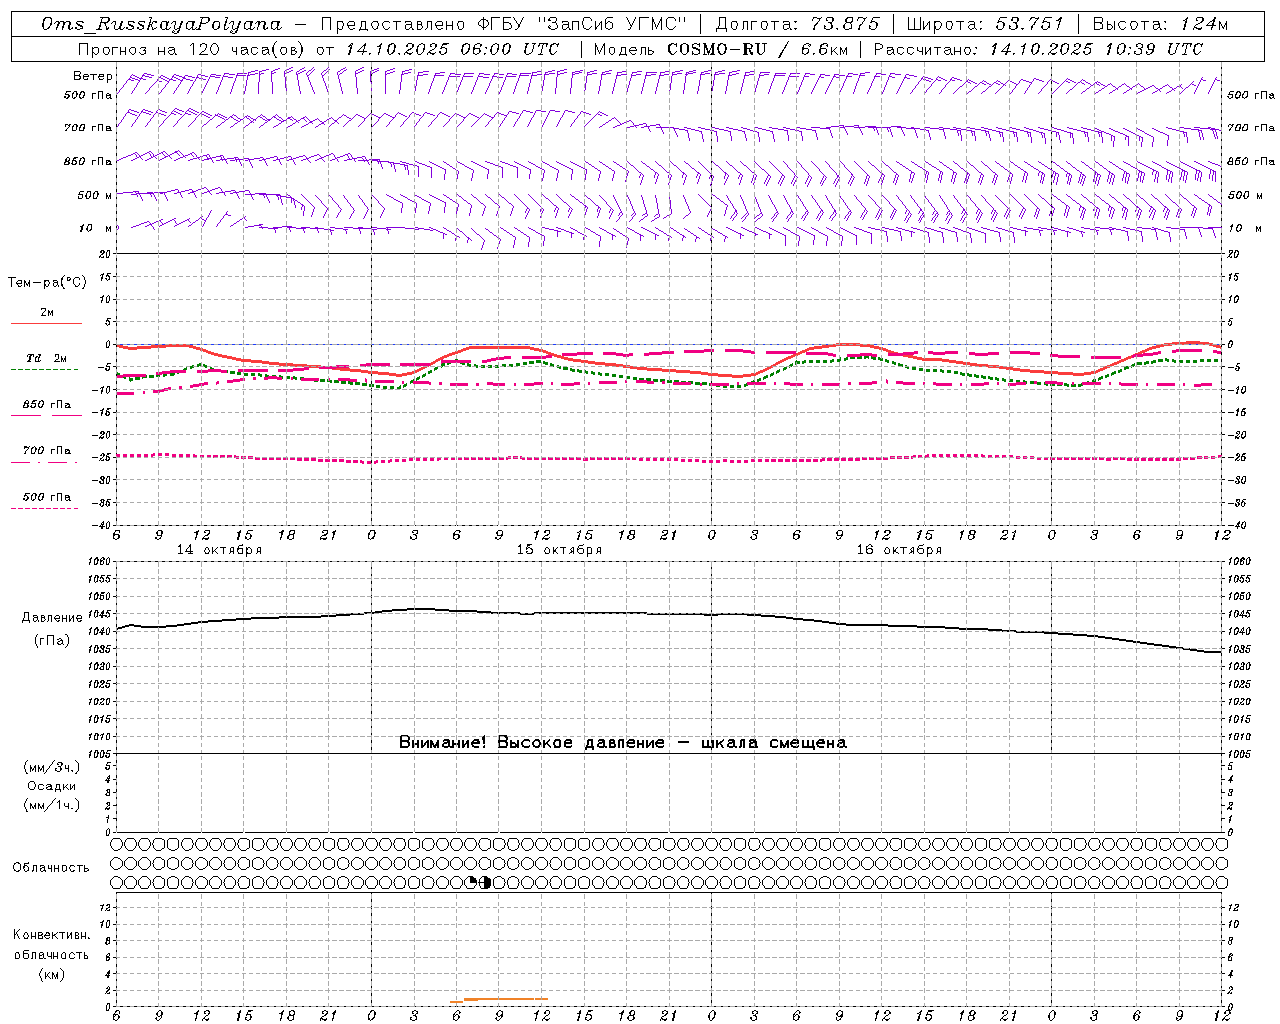Click the dotted line sample under 500 гПа legend
This screenshot has width=1280, height=1024.
point(45,509)
